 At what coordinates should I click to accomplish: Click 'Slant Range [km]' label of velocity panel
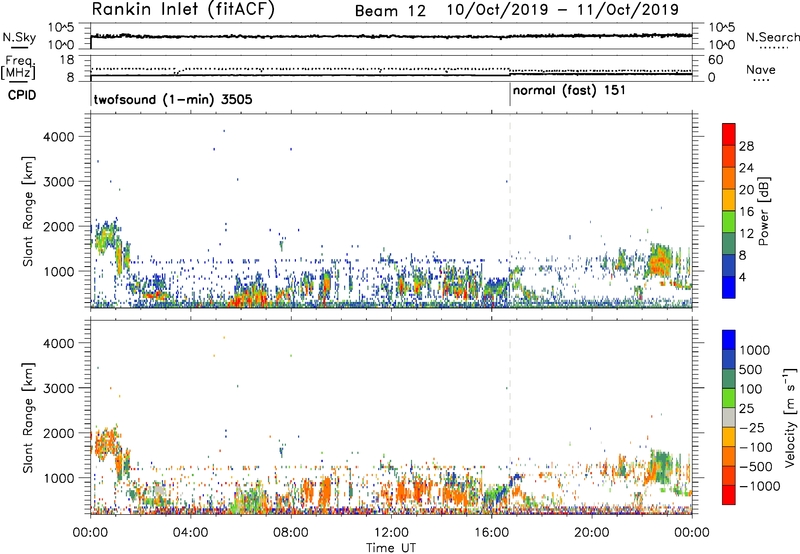[28, 418]
